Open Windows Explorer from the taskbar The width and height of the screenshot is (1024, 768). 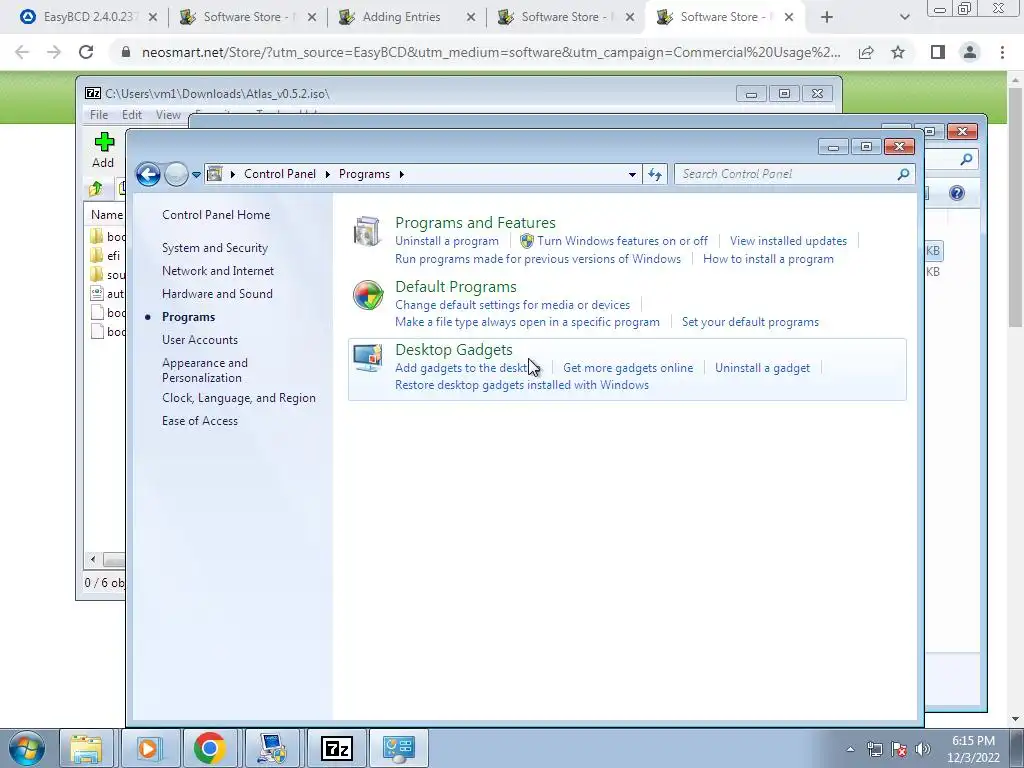(86, 748)
